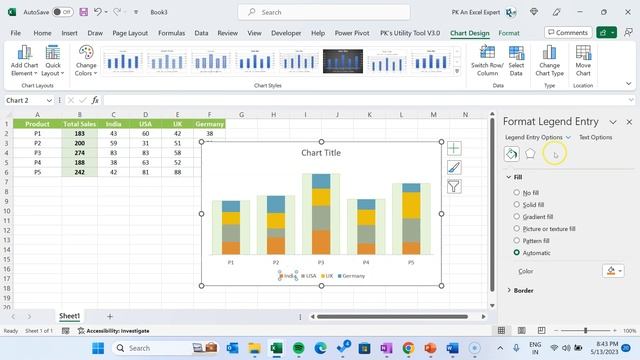Apply the dark chart style thumbnail
This screenshot has height=360, width=640.
(x=342, y=61)
